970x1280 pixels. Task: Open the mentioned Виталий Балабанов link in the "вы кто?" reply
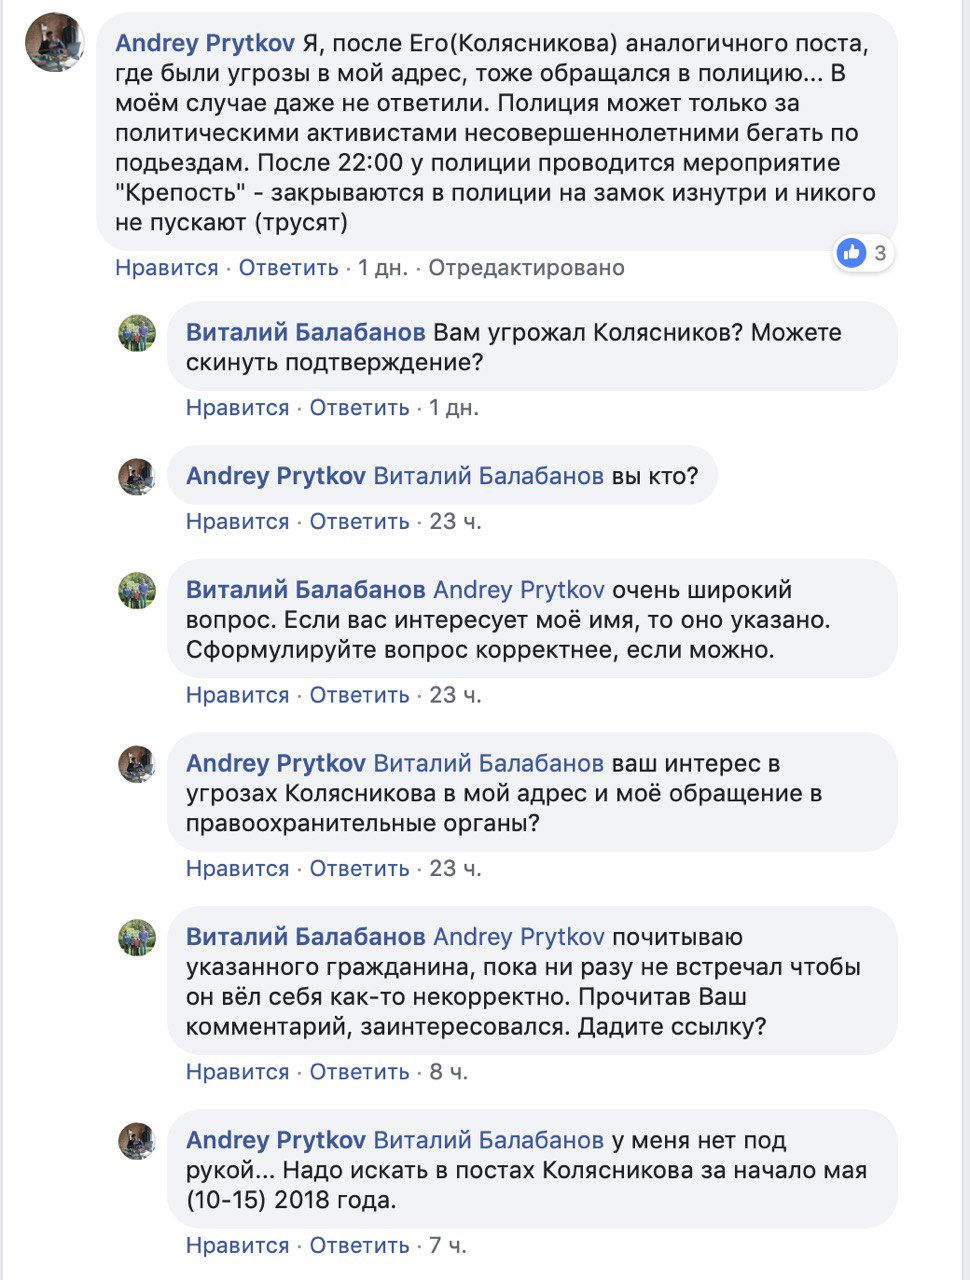(488, 476)
